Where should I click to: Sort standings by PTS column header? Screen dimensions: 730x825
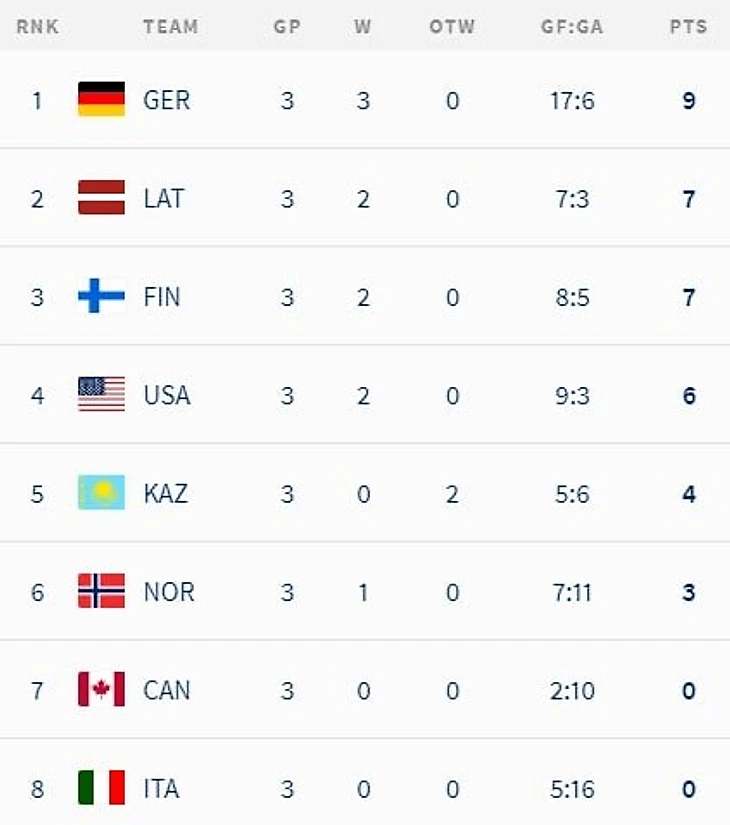pos(688,26)
